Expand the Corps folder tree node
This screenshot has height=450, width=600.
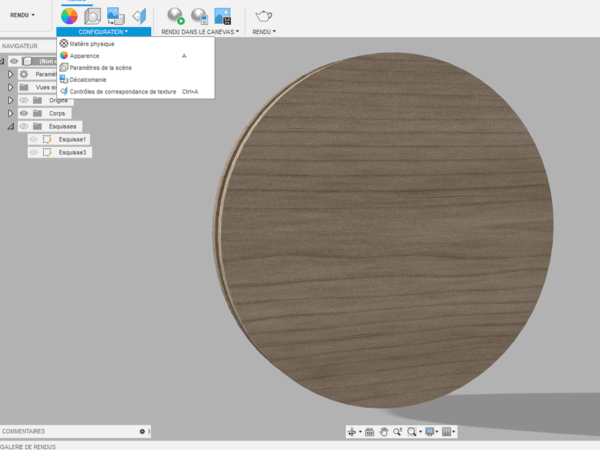tap(10, 113)
